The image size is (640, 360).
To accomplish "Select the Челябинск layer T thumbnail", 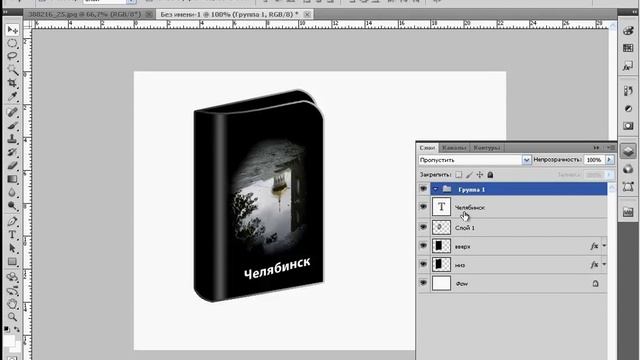I will (441, 207).
